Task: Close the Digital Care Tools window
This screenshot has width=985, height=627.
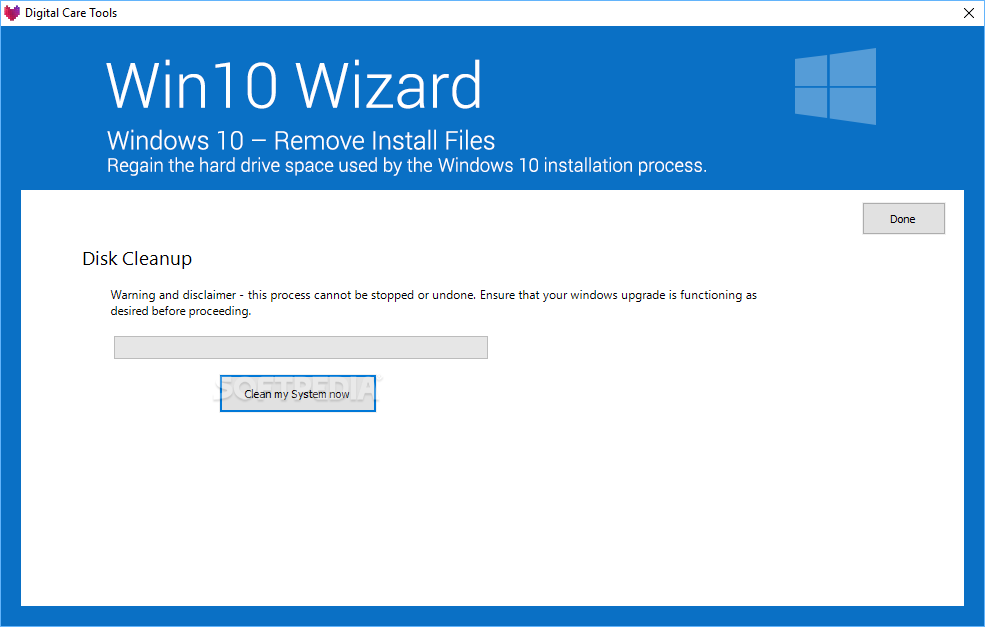Action: click(x=969, y=13)
